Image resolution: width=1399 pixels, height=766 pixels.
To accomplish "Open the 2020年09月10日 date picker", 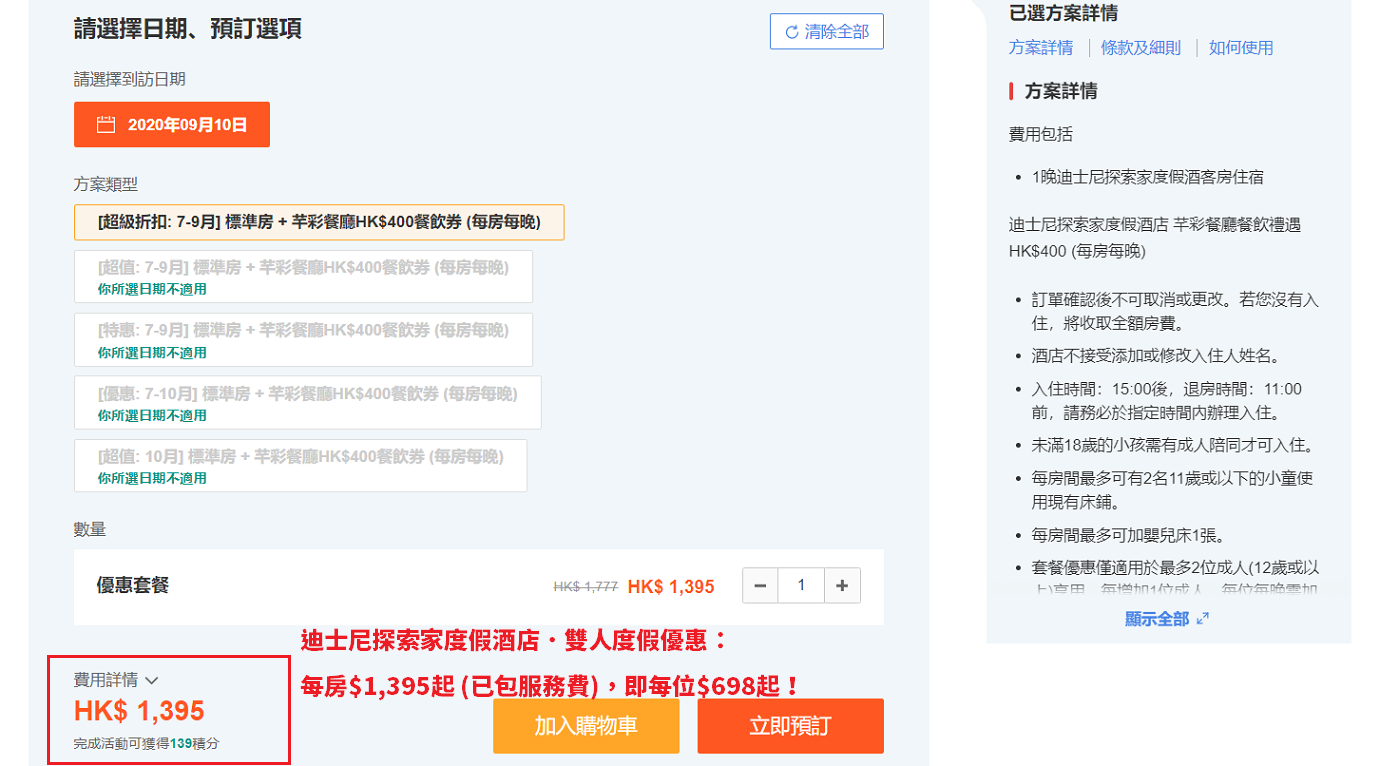I will [172, 125].
